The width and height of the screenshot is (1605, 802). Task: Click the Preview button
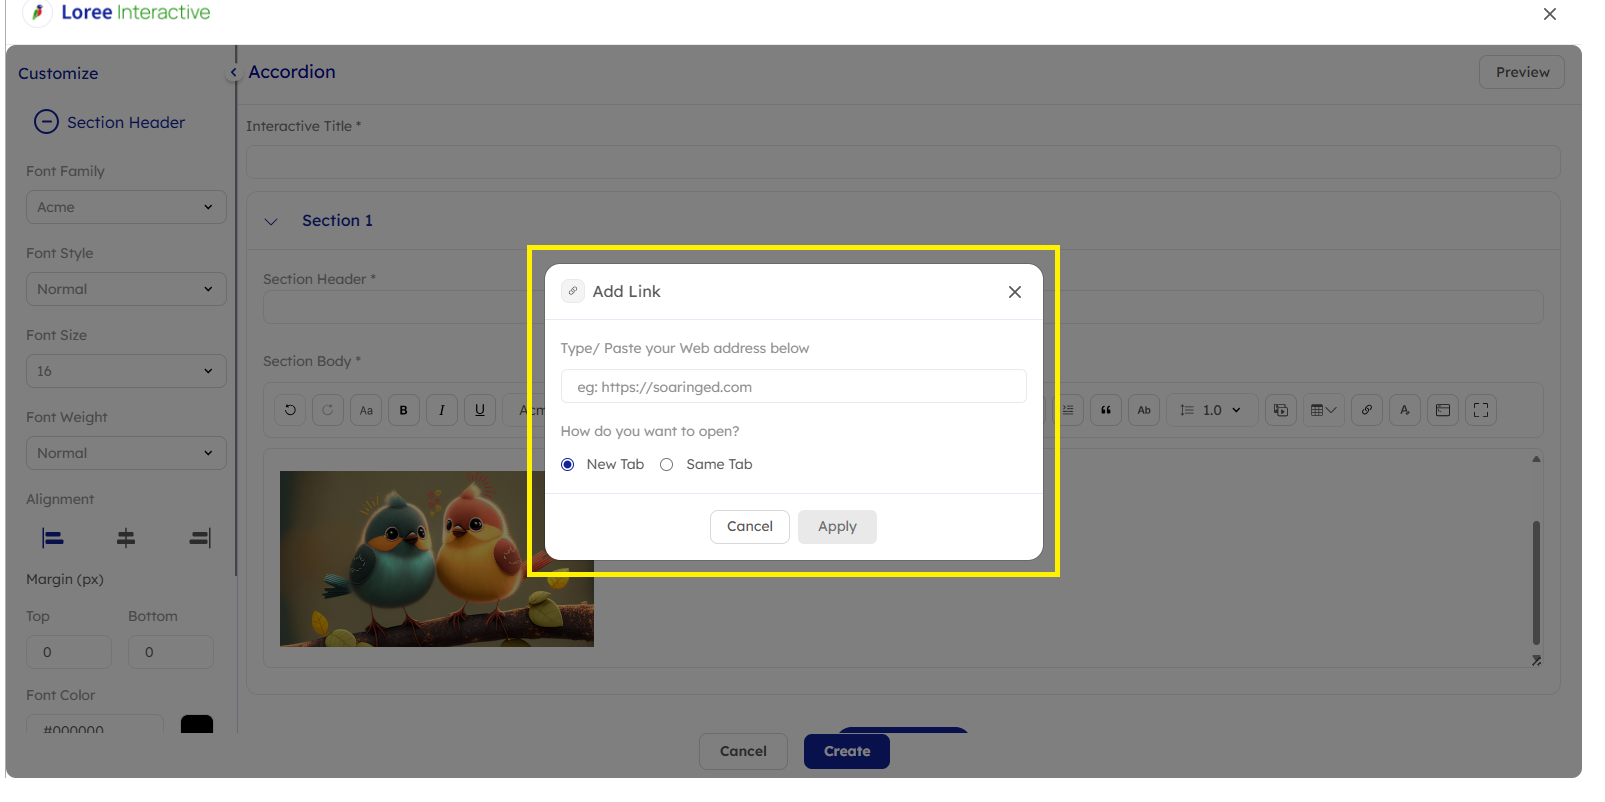coord(1521,72)
